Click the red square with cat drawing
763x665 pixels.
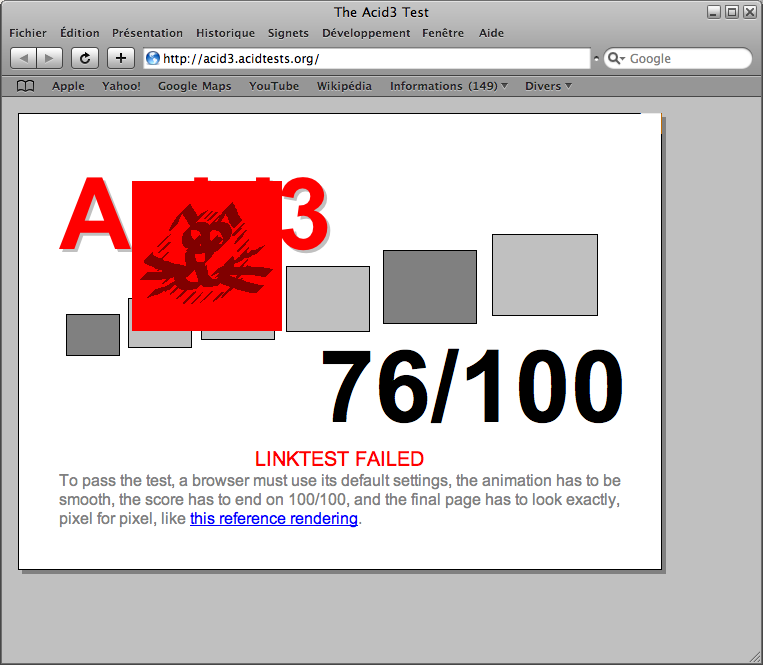(x=206, y=255)
